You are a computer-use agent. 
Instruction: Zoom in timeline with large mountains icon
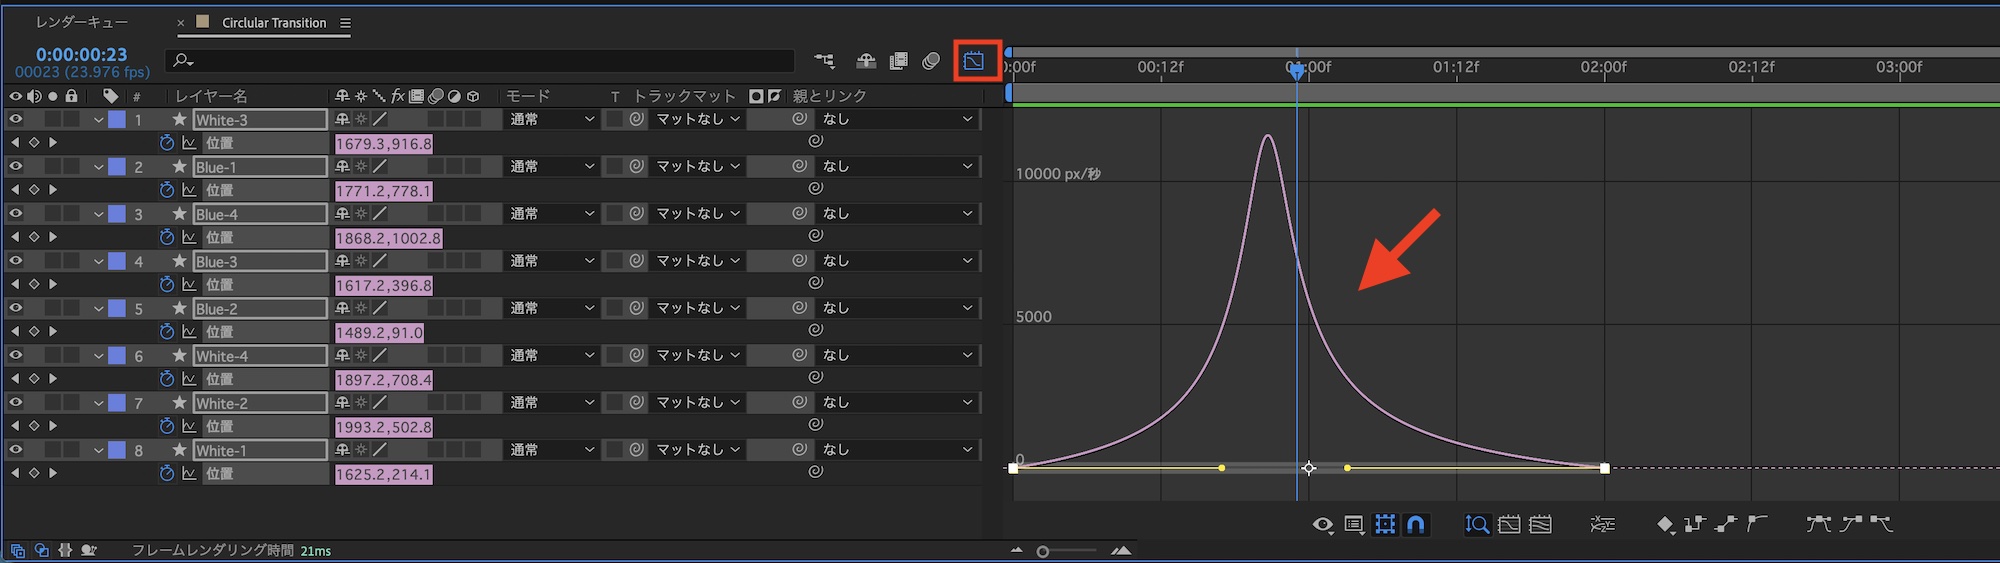point(1121,550)
